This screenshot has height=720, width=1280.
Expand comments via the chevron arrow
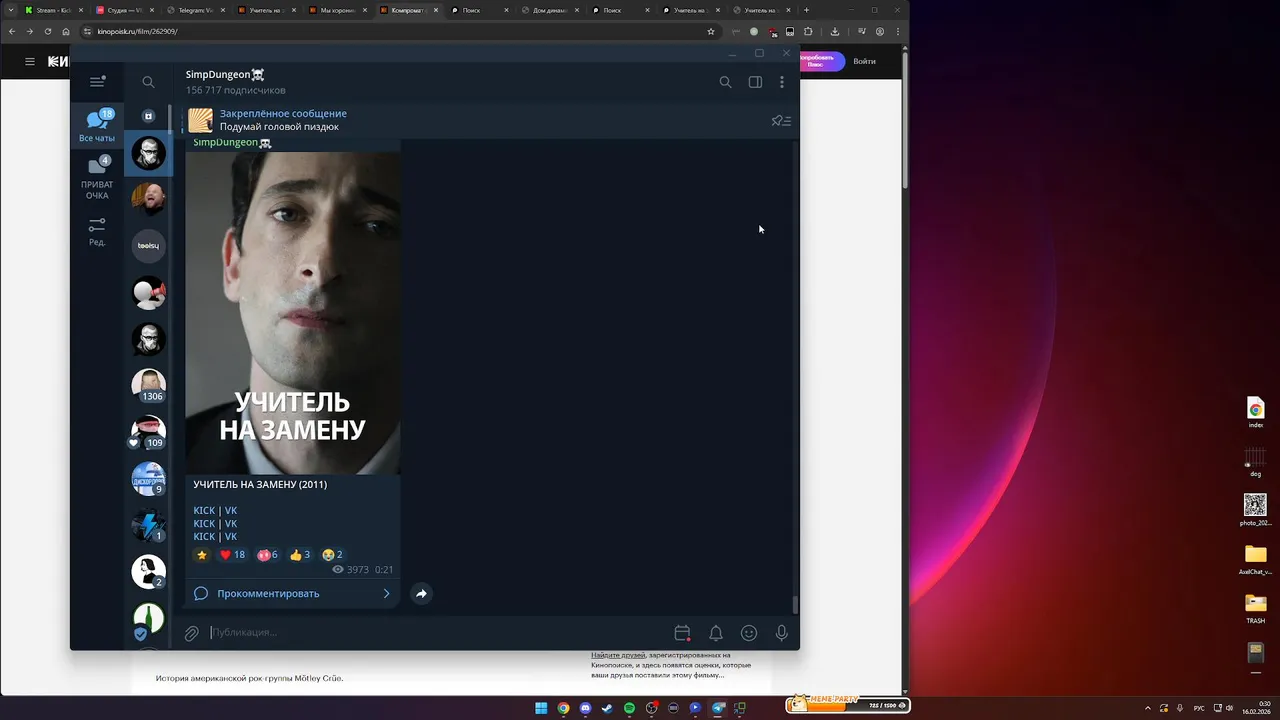point(387,593)
